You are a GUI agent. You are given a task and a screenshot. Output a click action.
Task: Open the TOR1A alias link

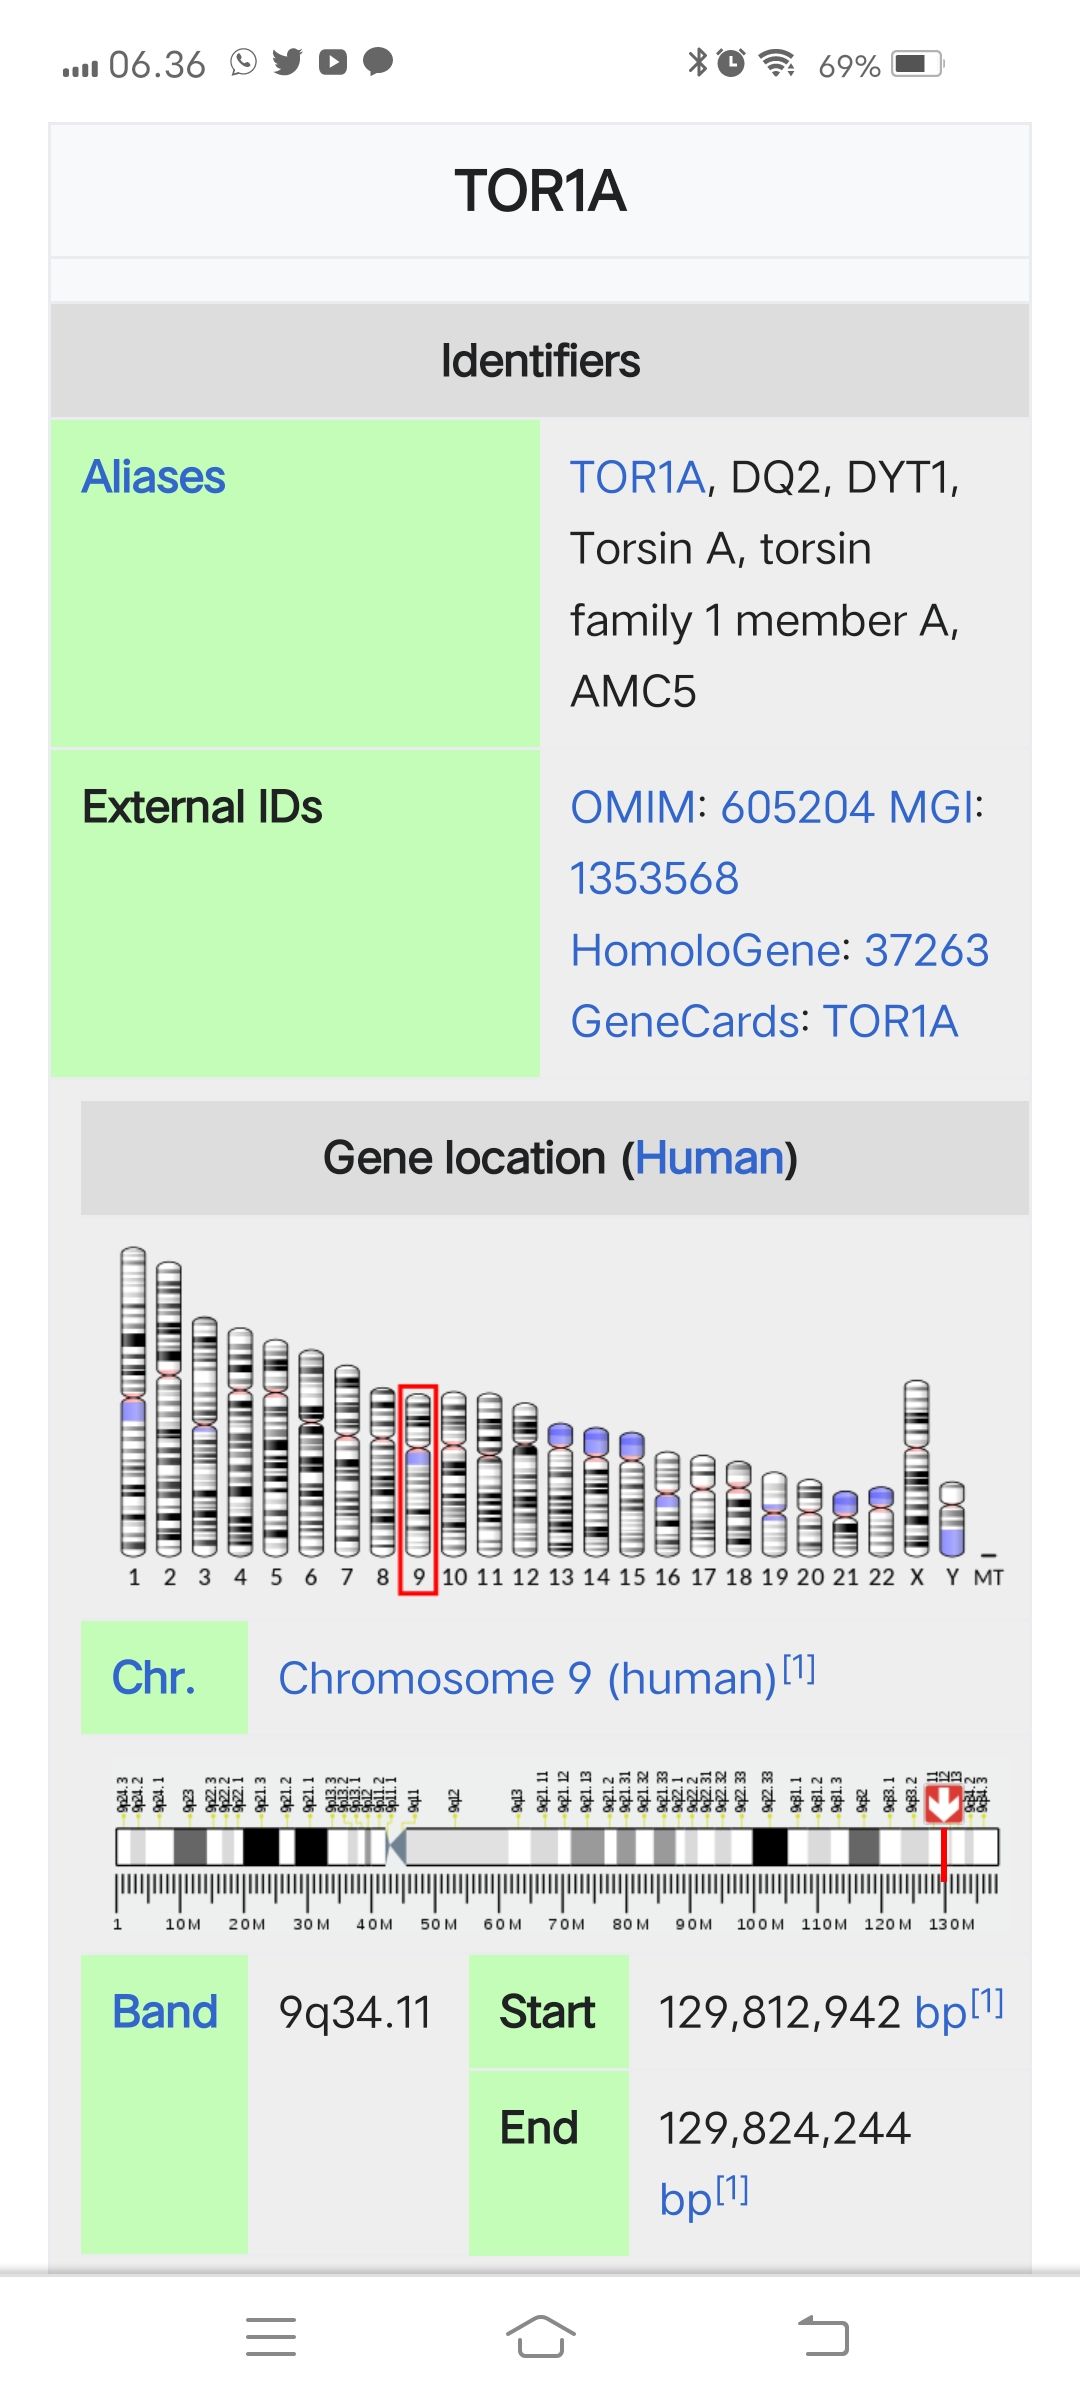[638, 477]
